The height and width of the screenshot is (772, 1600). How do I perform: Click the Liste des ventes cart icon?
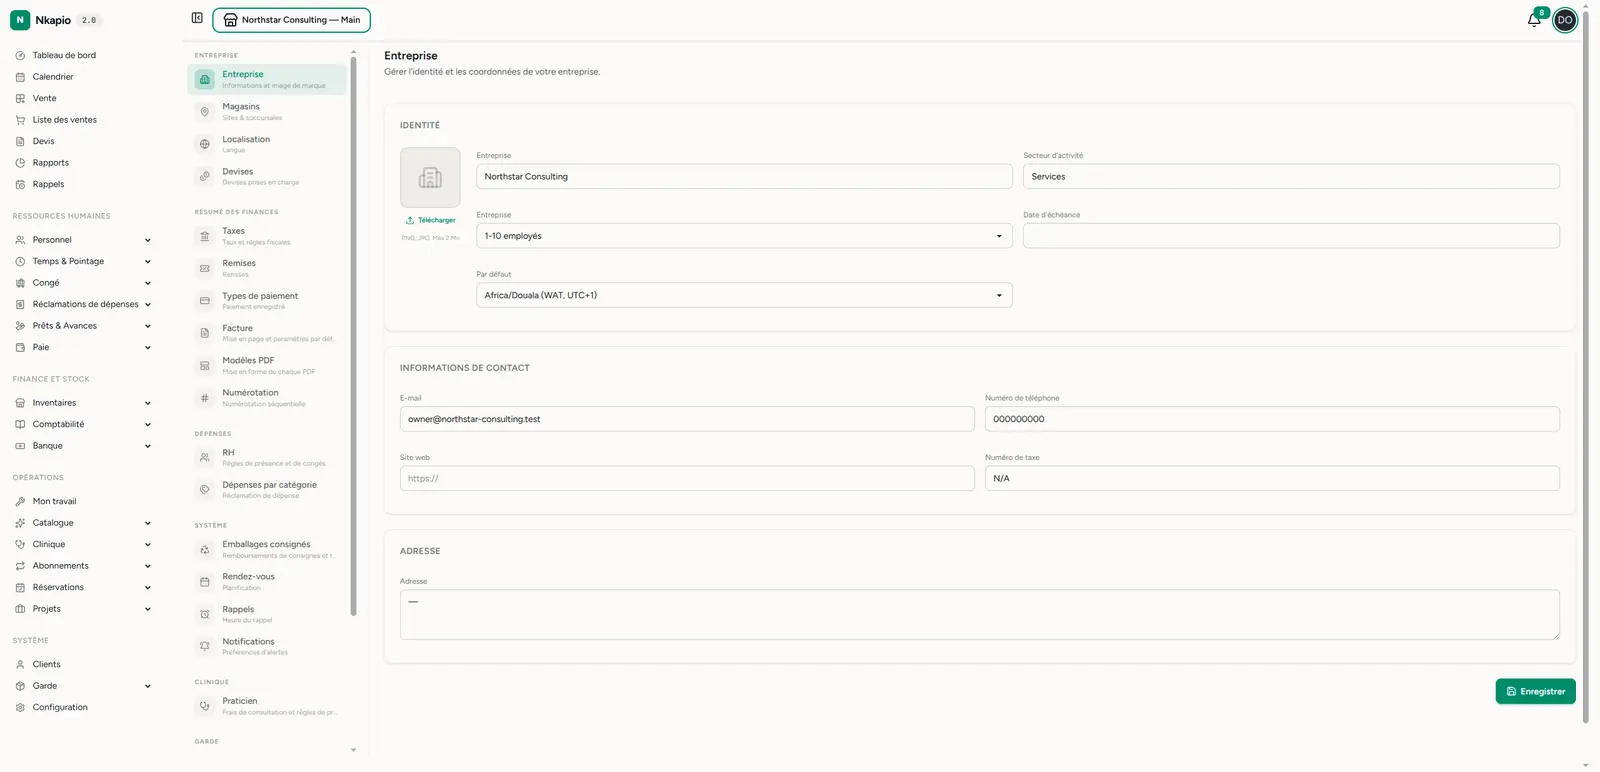[x=20, y=120]
